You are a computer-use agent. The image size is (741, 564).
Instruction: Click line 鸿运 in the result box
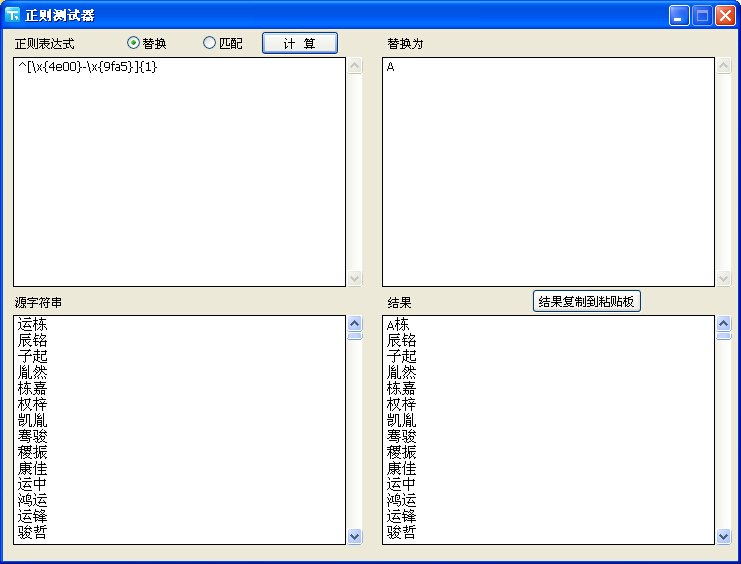[x=402, y=501]
